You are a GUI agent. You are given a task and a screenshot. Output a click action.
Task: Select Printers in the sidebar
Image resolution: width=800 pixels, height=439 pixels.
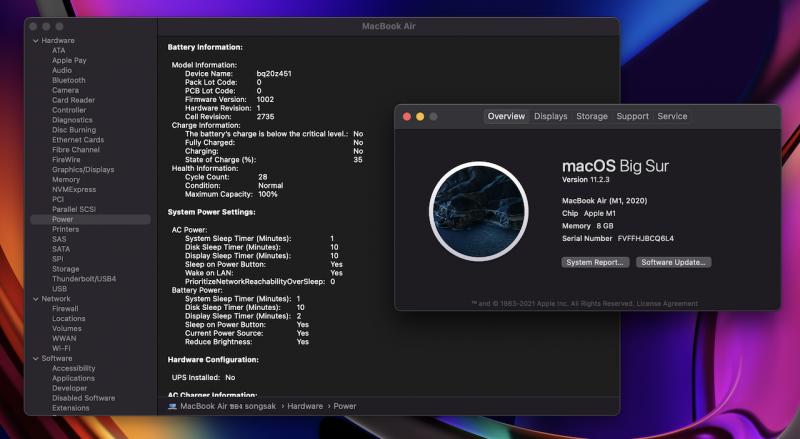coord(65,229)
